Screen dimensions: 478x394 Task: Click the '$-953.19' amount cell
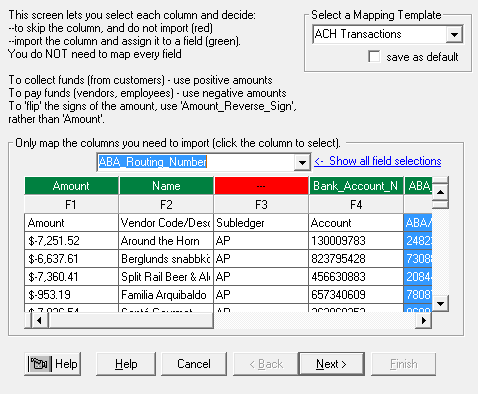(71, 295)
